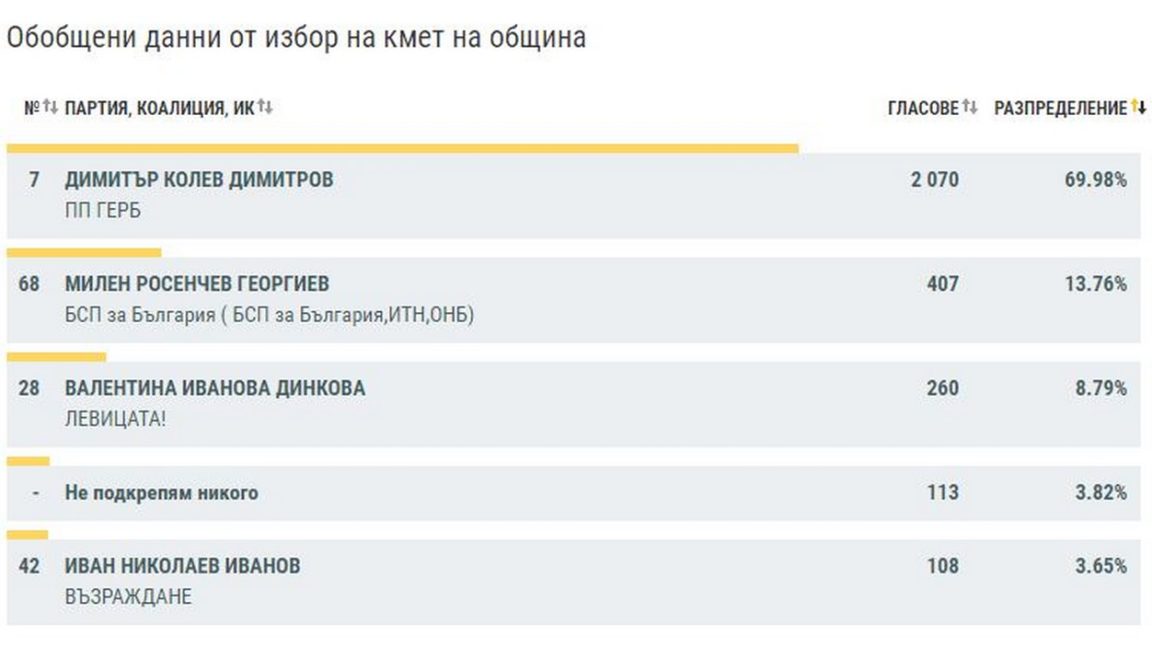1152x648 pixels.
Task: Click the sort arrows beside ГЛАСОВЕ
Action: (969, 108)
